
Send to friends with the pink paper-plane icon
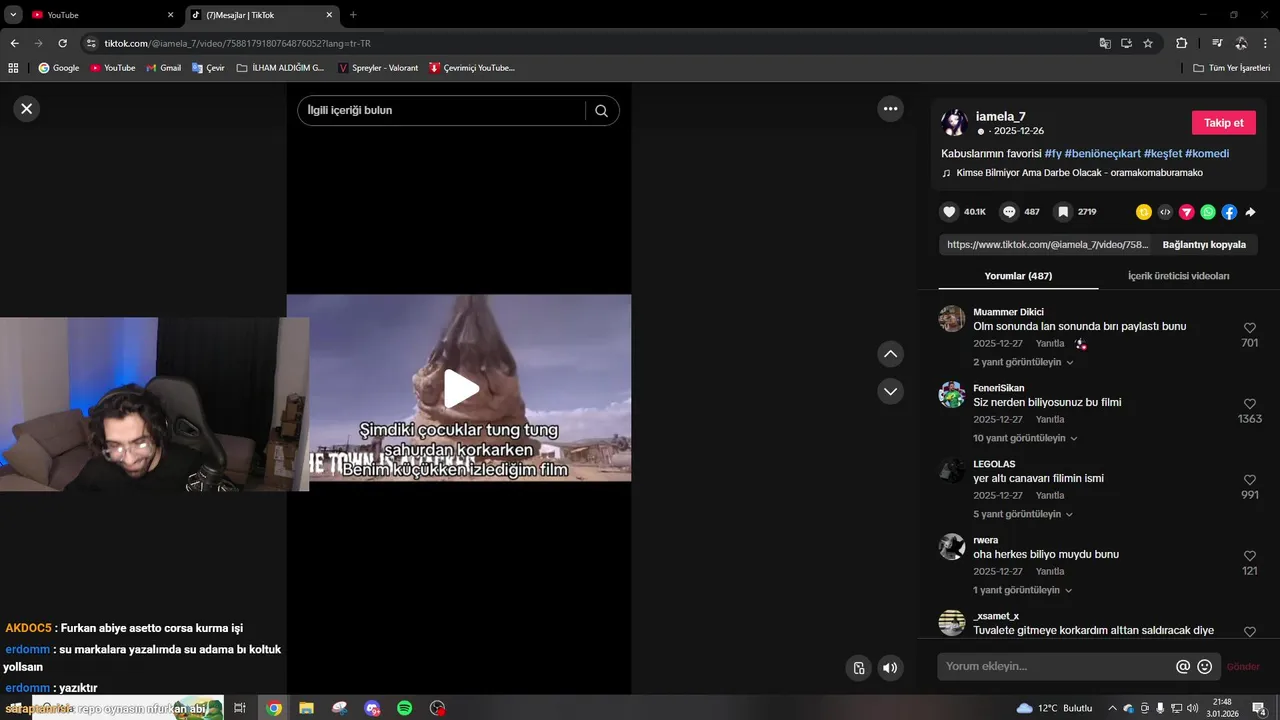tap(1187, 212)
